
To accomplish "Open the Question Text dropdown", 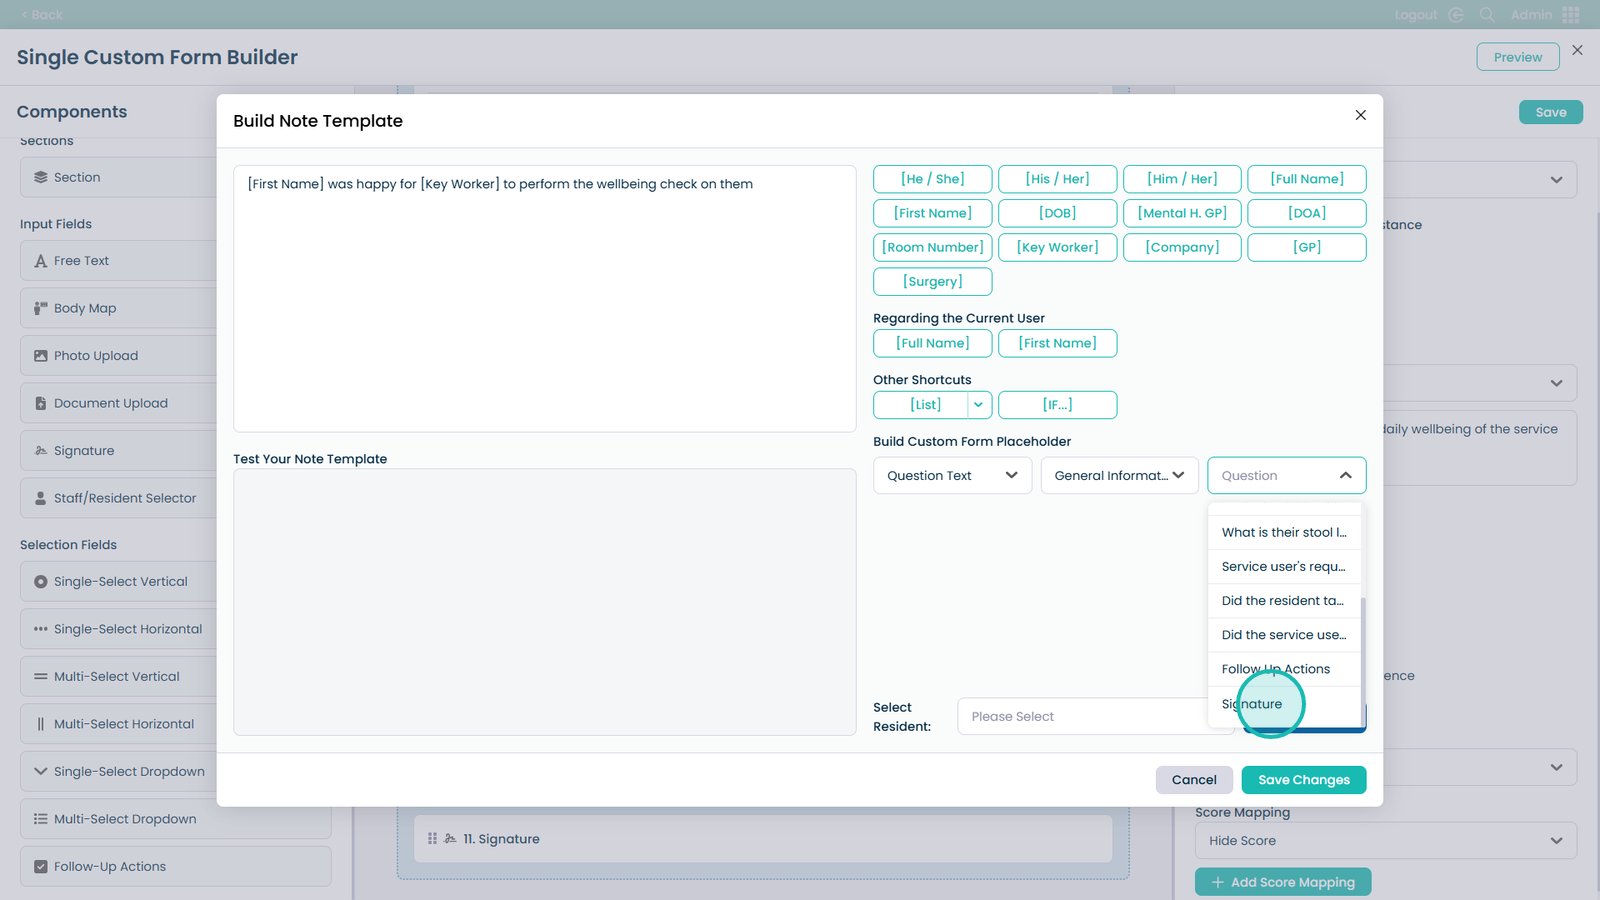I will (x=951, y=476).
